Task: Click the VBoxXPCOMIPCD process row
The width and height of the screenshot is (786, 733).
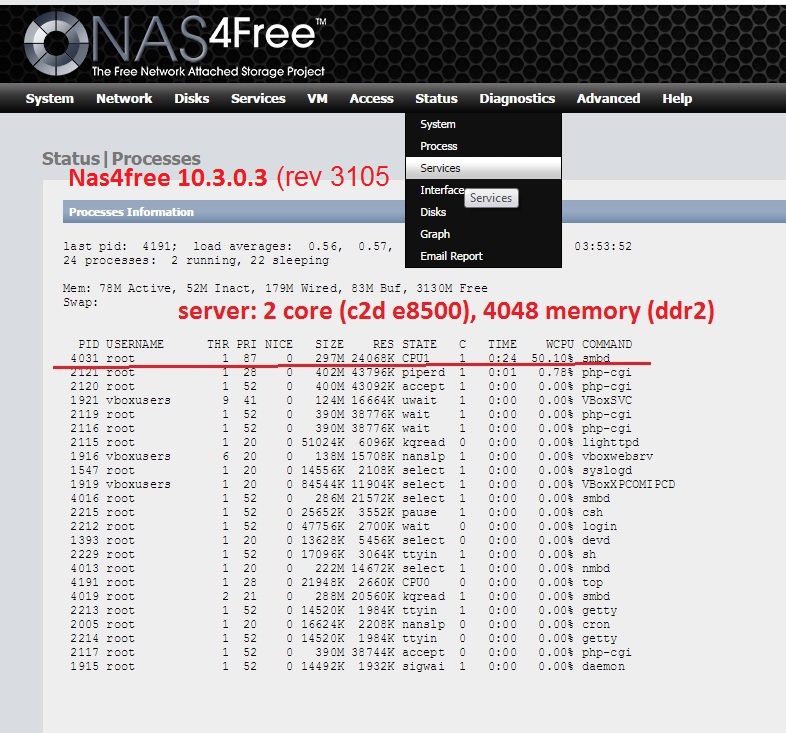Action: 372,484
